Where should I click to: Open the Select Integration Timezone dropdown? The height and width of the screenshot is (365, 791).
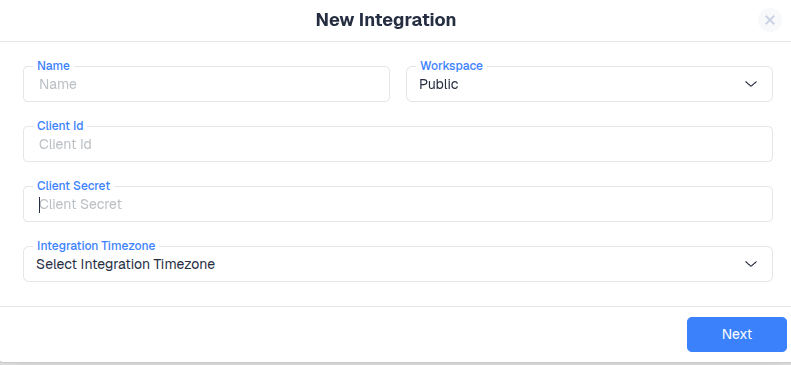tap(398, 264)
